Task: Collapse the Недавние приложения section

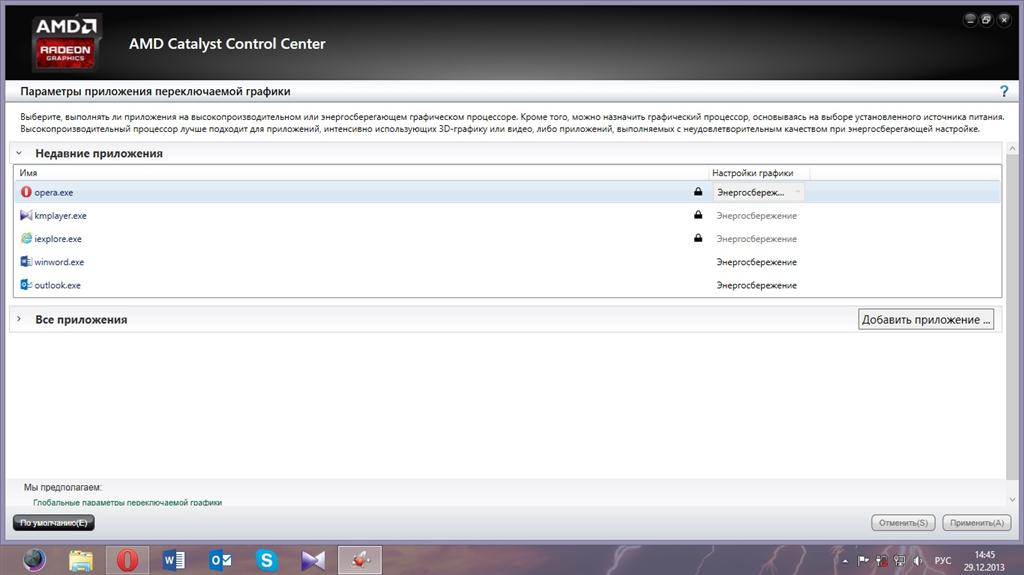Action: (x=19, y=153)
